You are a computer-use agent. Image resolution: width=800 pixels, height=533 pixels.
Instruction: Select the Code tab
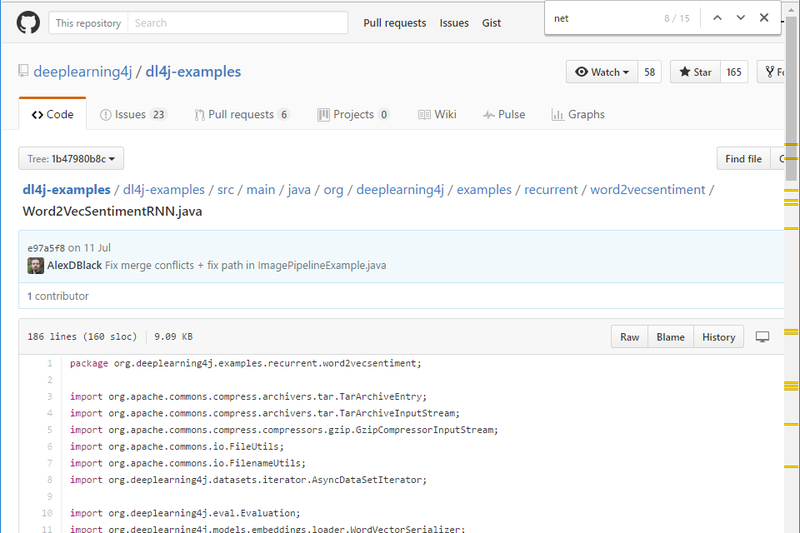coord(53,114)
